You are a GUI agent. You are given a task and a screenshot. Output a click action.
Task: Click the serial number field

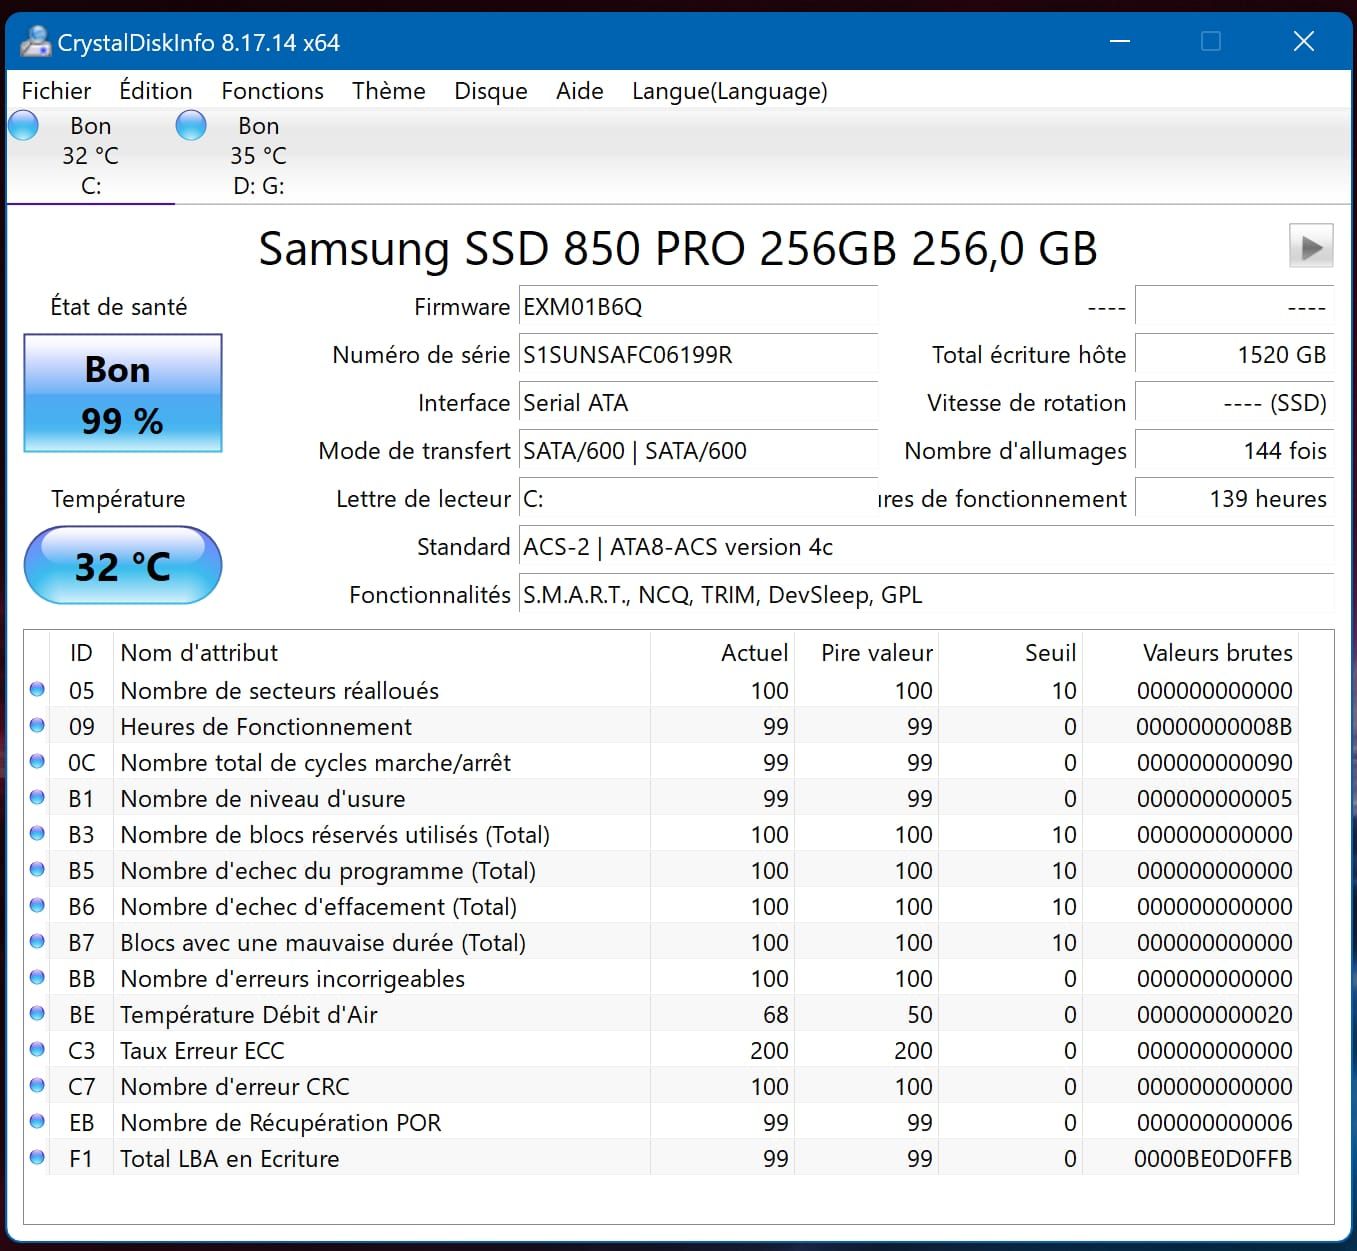(697, 355)
